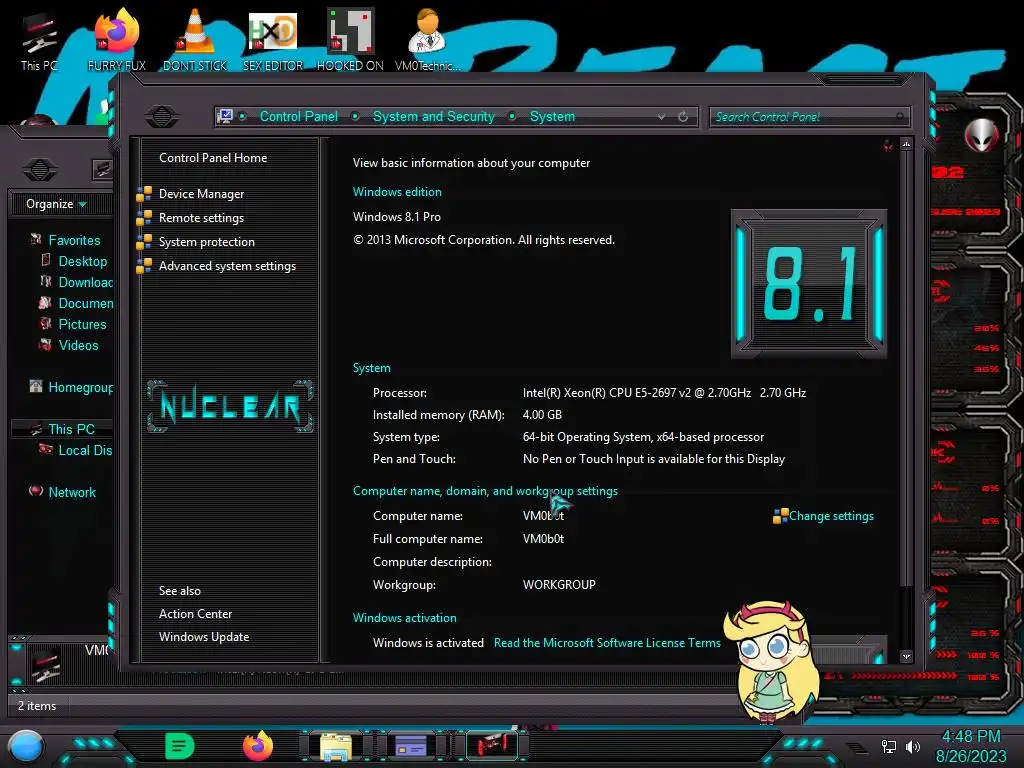The image size is (1024, 768).
Task: Open Action Center under See also
Action: pos(195,614)
